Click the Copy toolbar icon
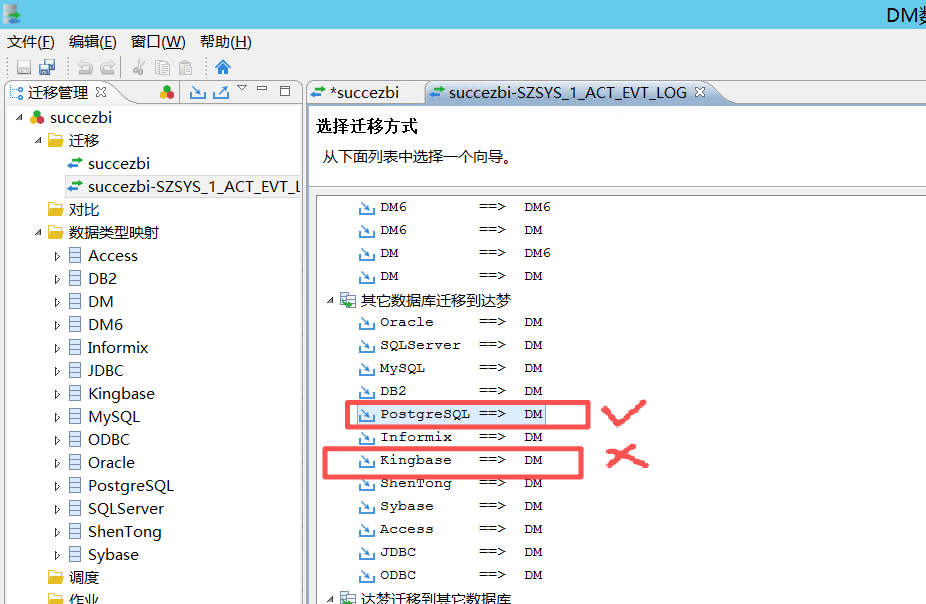This screenshot has width=926, height=604. tap(162, 67)
